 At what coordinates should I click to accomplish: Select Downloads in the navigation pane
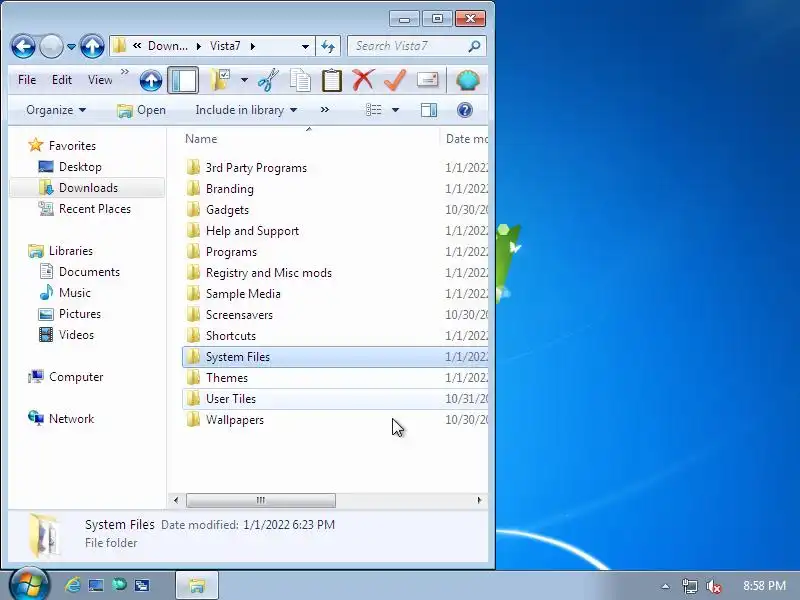point(88,188)
